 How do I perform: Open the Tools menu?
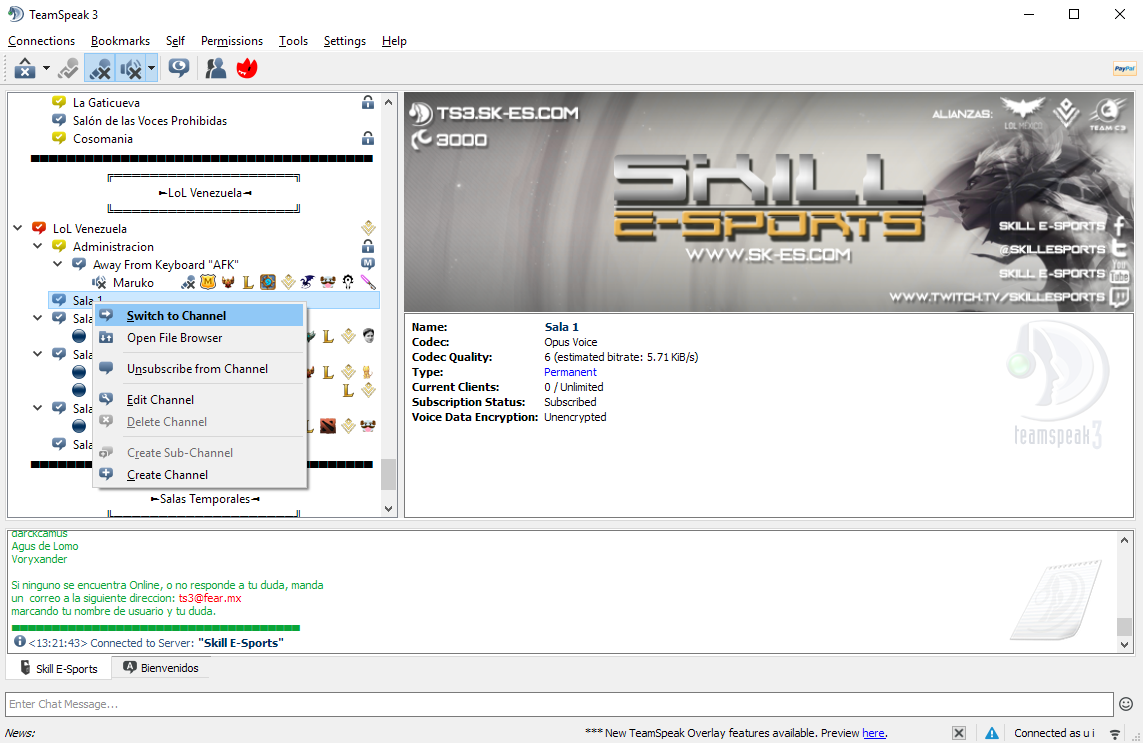click(293, 41)
